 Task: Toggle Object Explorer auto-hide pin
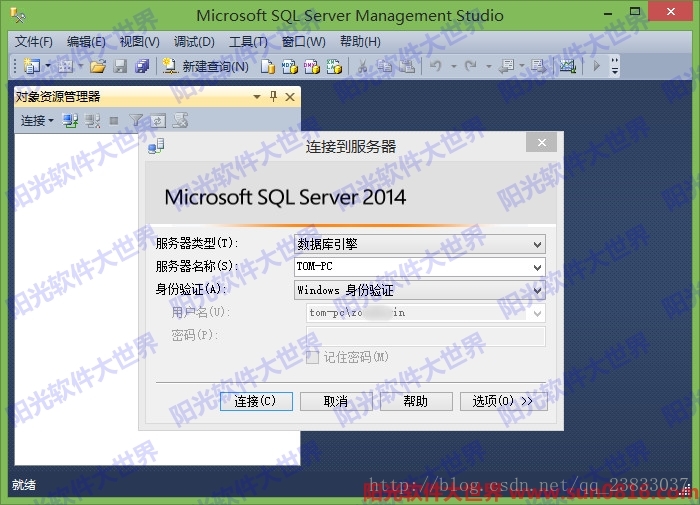tap(273, 96)
